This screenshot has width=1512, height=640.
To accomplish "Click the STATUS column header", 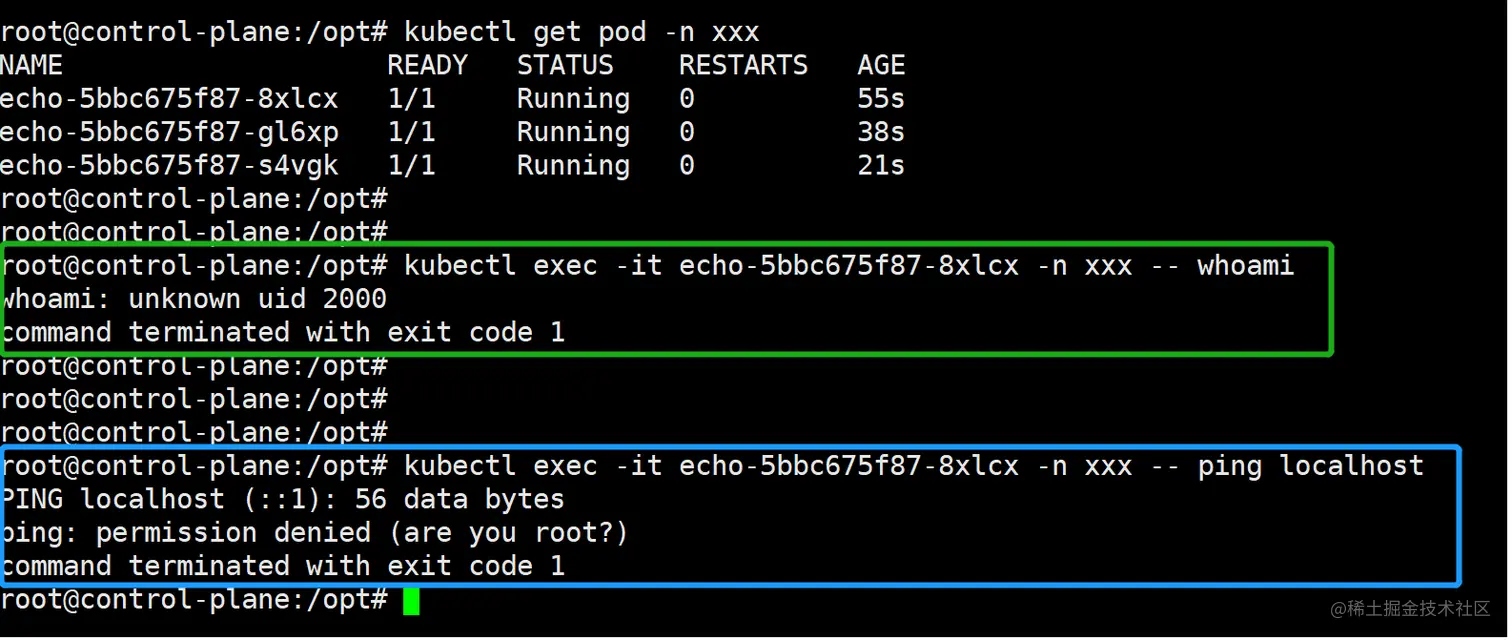I will point(565,66).
